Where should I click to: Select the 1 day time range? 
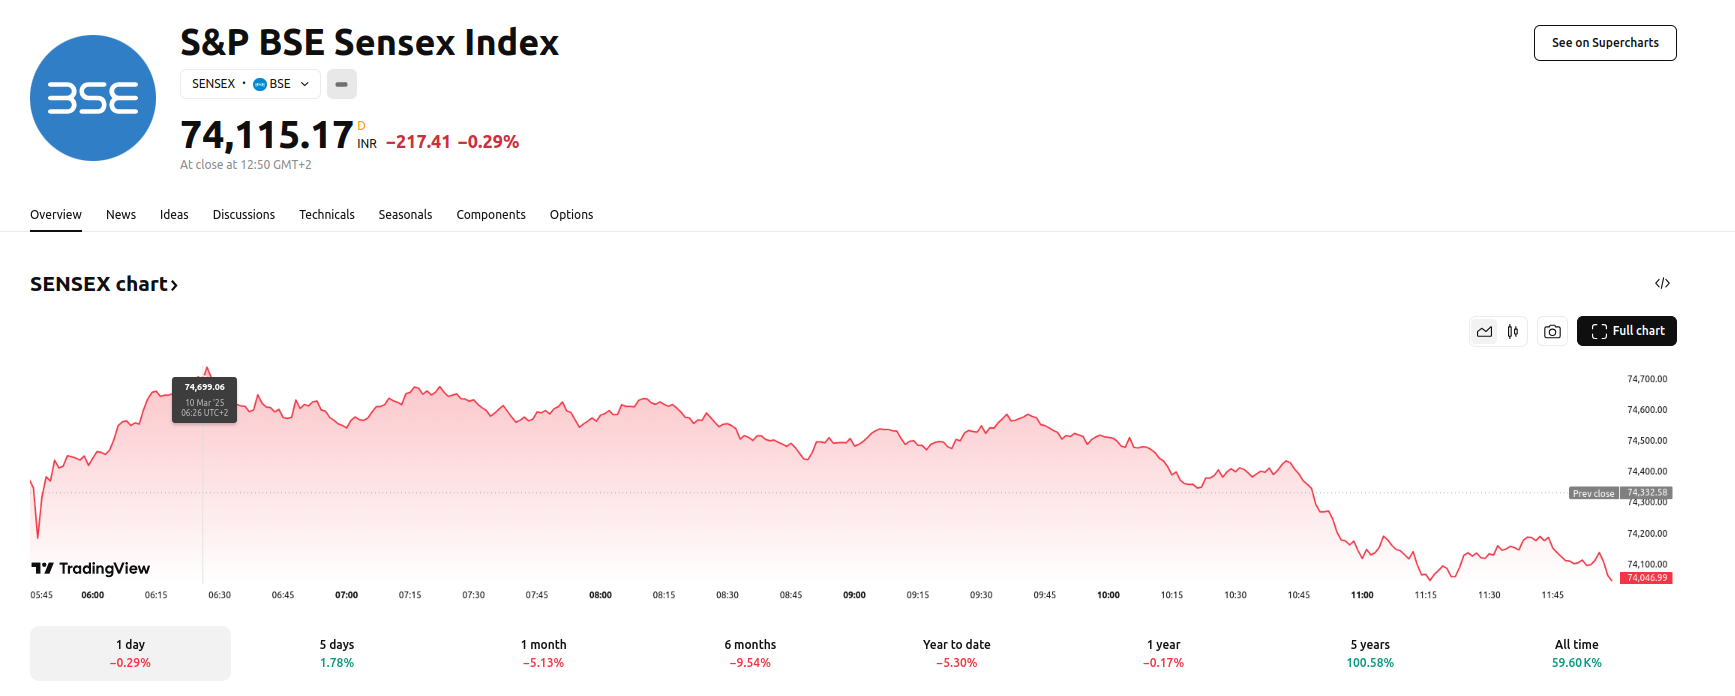click(x=129, y=653)
